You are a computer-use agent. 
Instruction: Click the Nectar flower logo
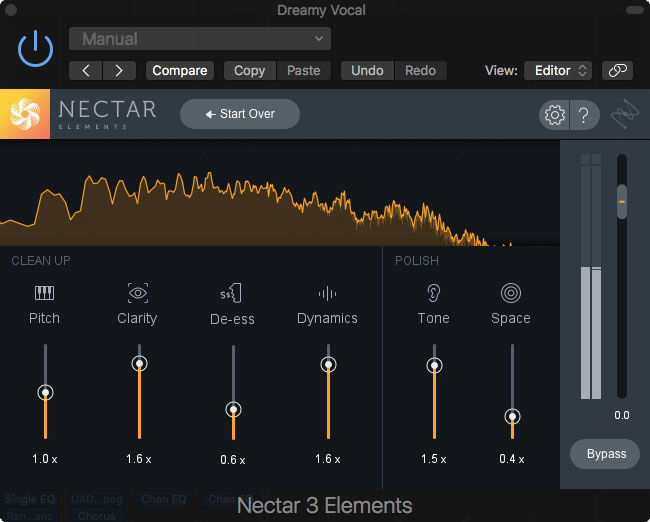[x=25, y=114]
